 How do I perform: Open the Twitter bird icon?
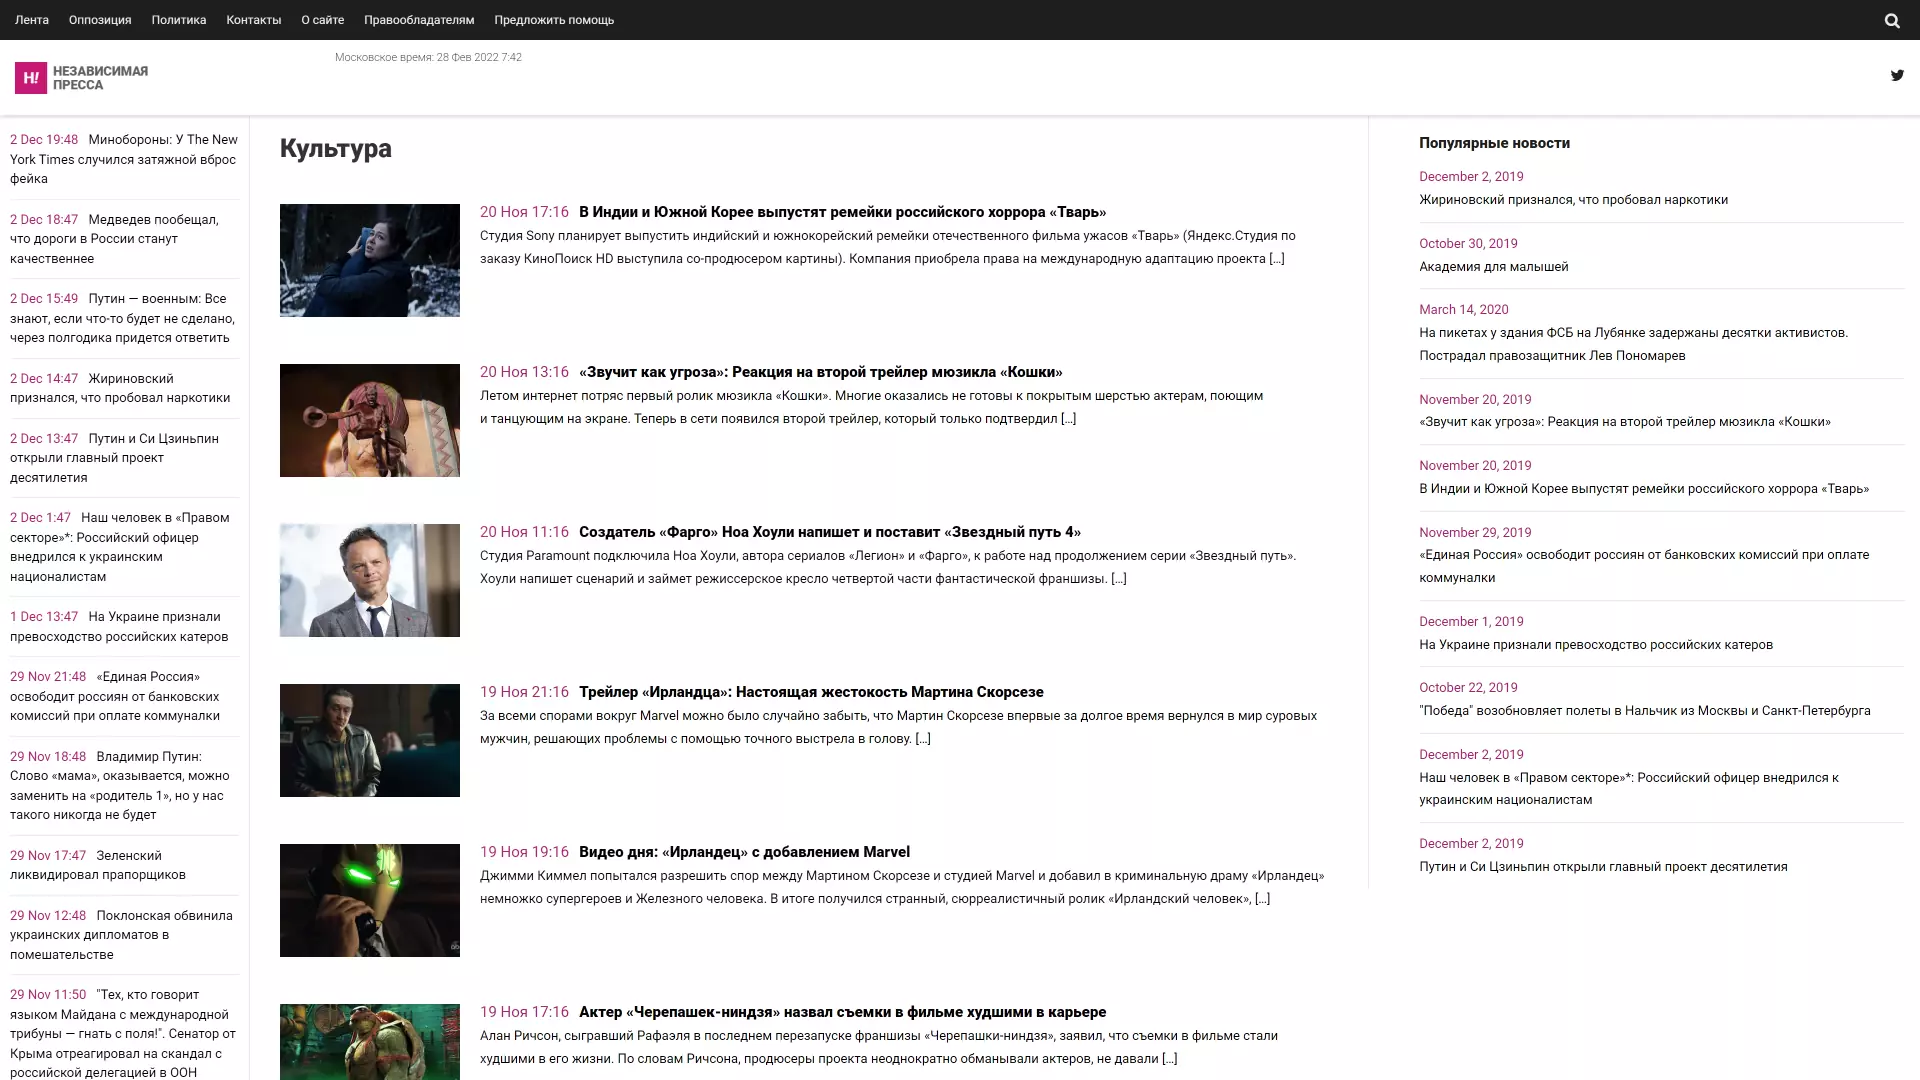point(1897,75)
